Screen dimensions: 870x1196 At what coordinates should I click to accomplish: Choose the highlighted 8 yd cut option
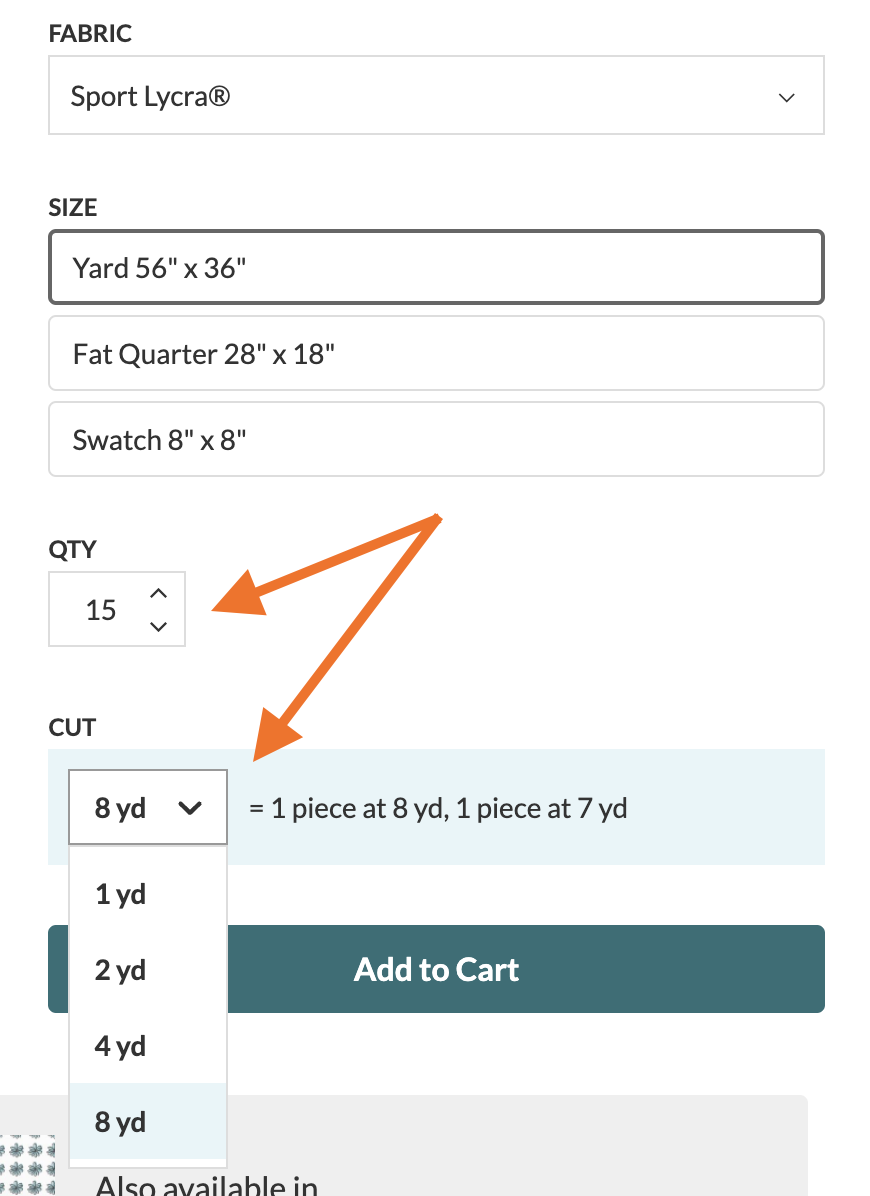coord(148,1121)
